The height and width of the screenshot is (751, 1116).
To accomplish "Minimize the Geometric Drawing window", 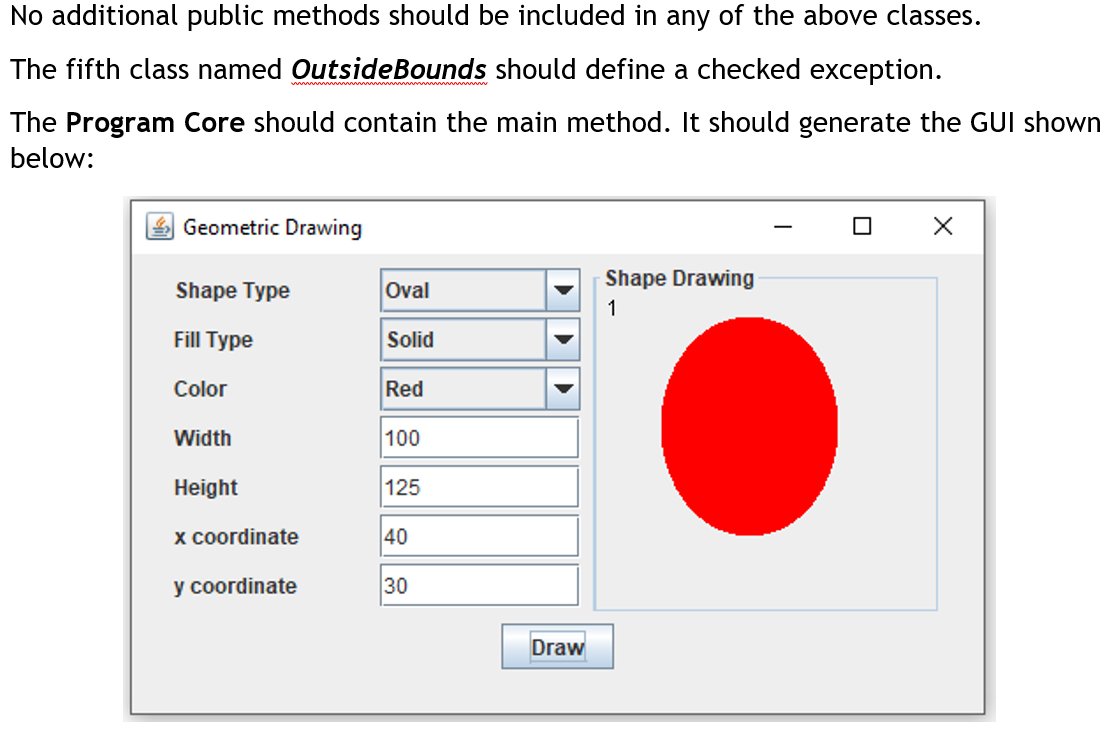I will click(782, 227).
